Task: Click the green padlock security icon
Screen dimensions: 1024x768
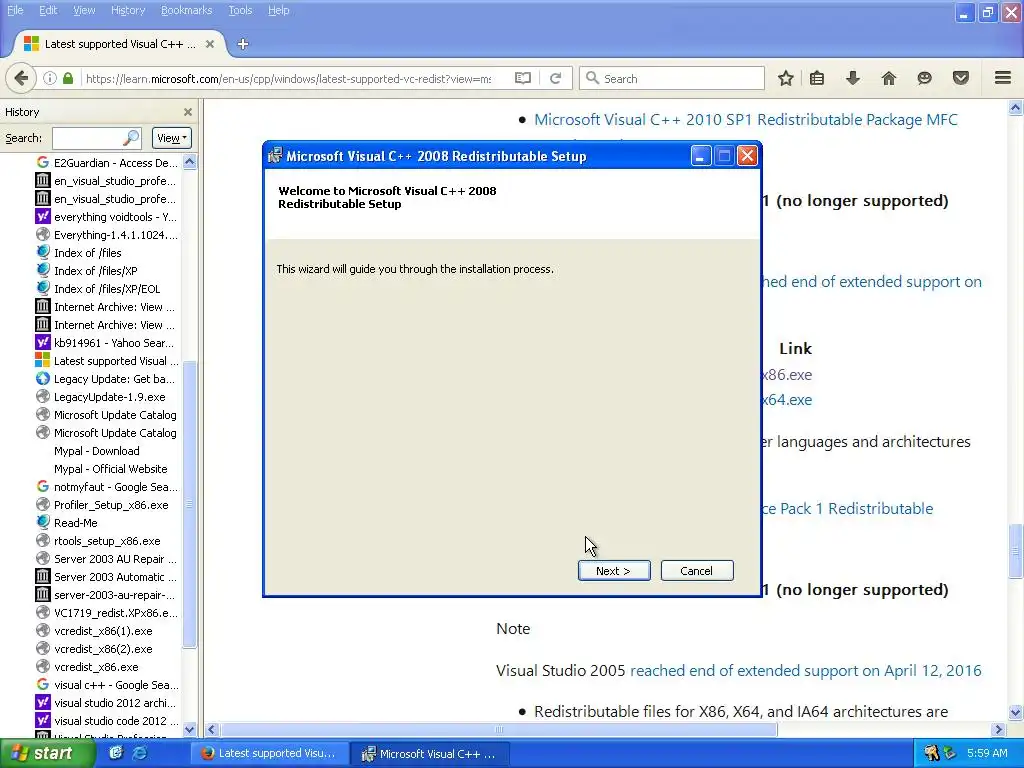Action: tap(68, 78)
